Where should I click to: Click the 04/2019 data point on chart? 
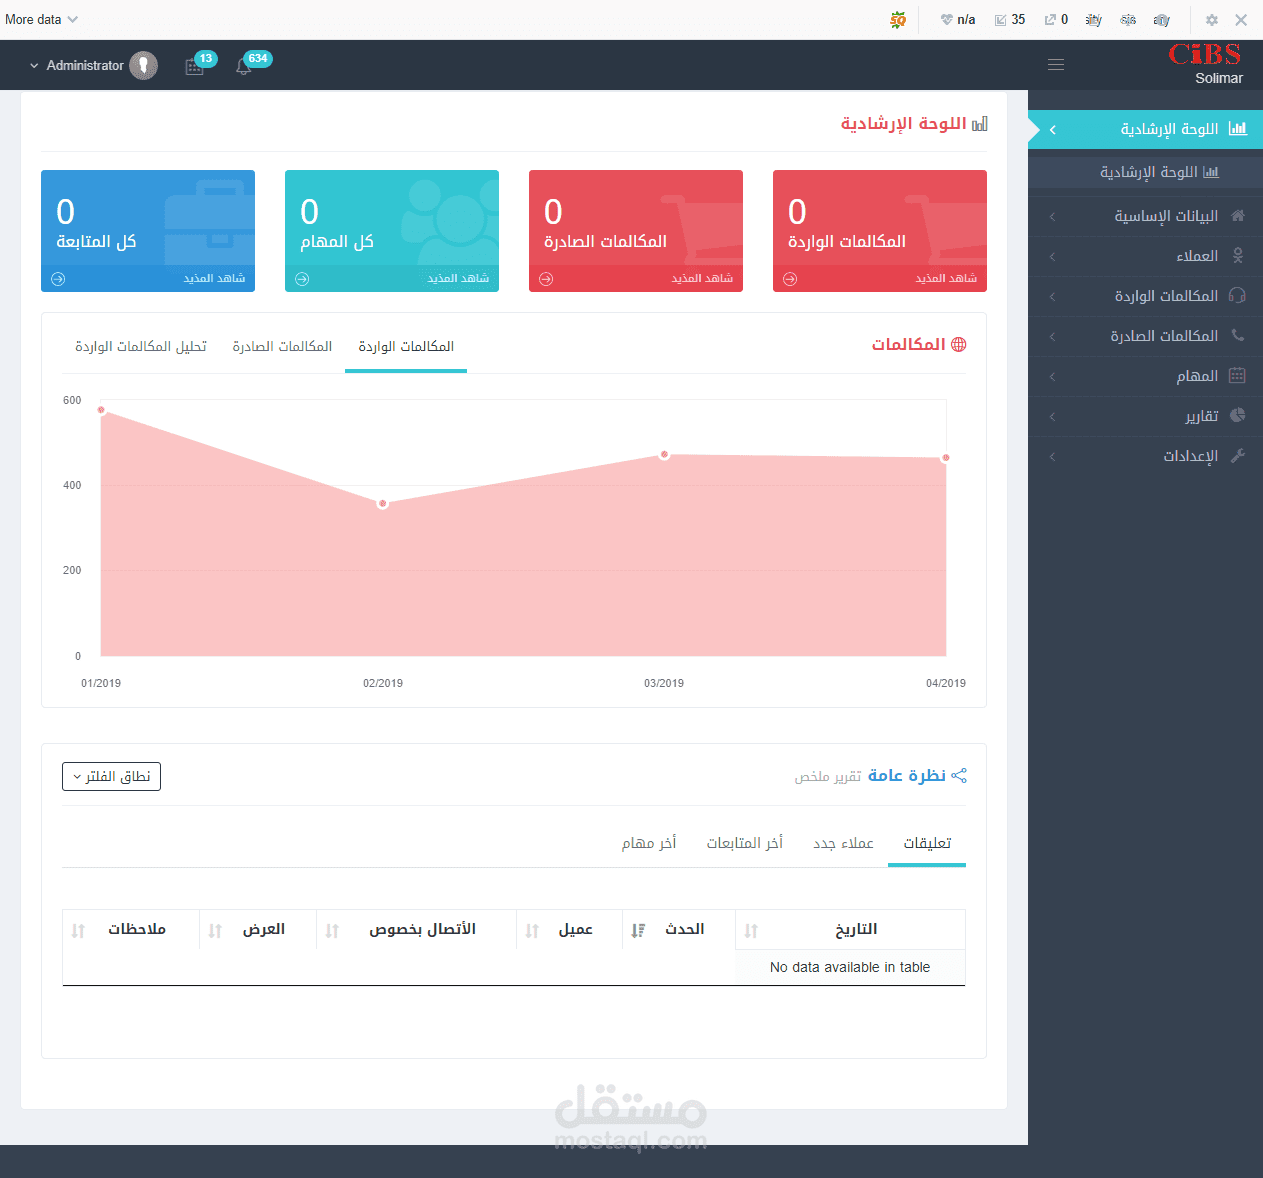946,458
